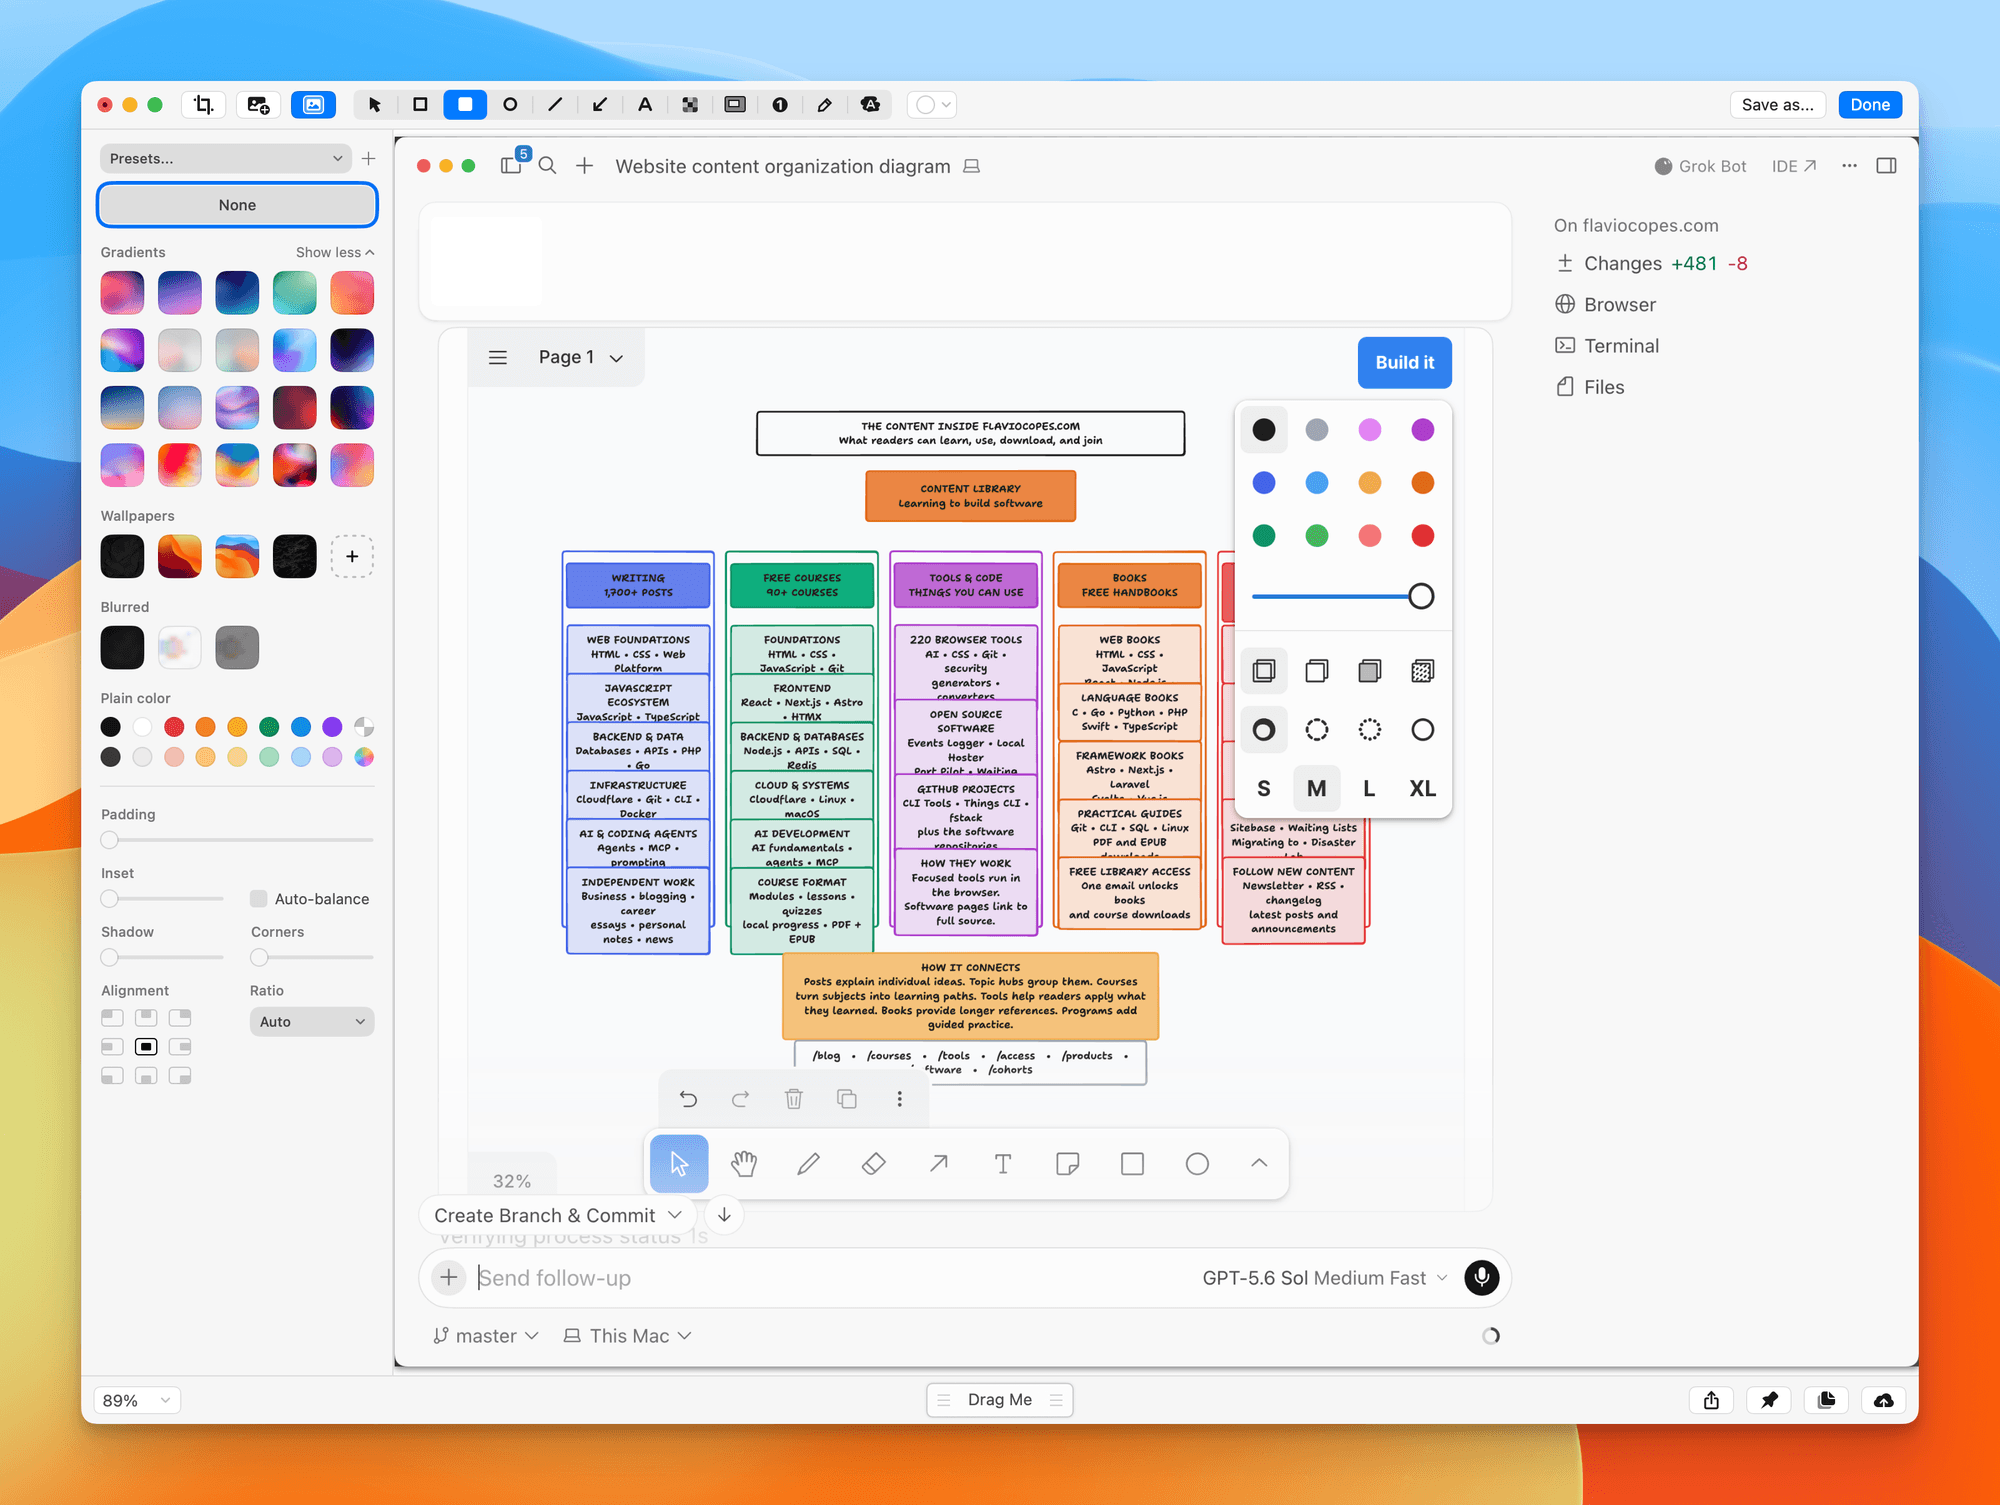Select the eraser tool in canvas
This screenshot has width=2000, height=1505.
click(874, 1164)
